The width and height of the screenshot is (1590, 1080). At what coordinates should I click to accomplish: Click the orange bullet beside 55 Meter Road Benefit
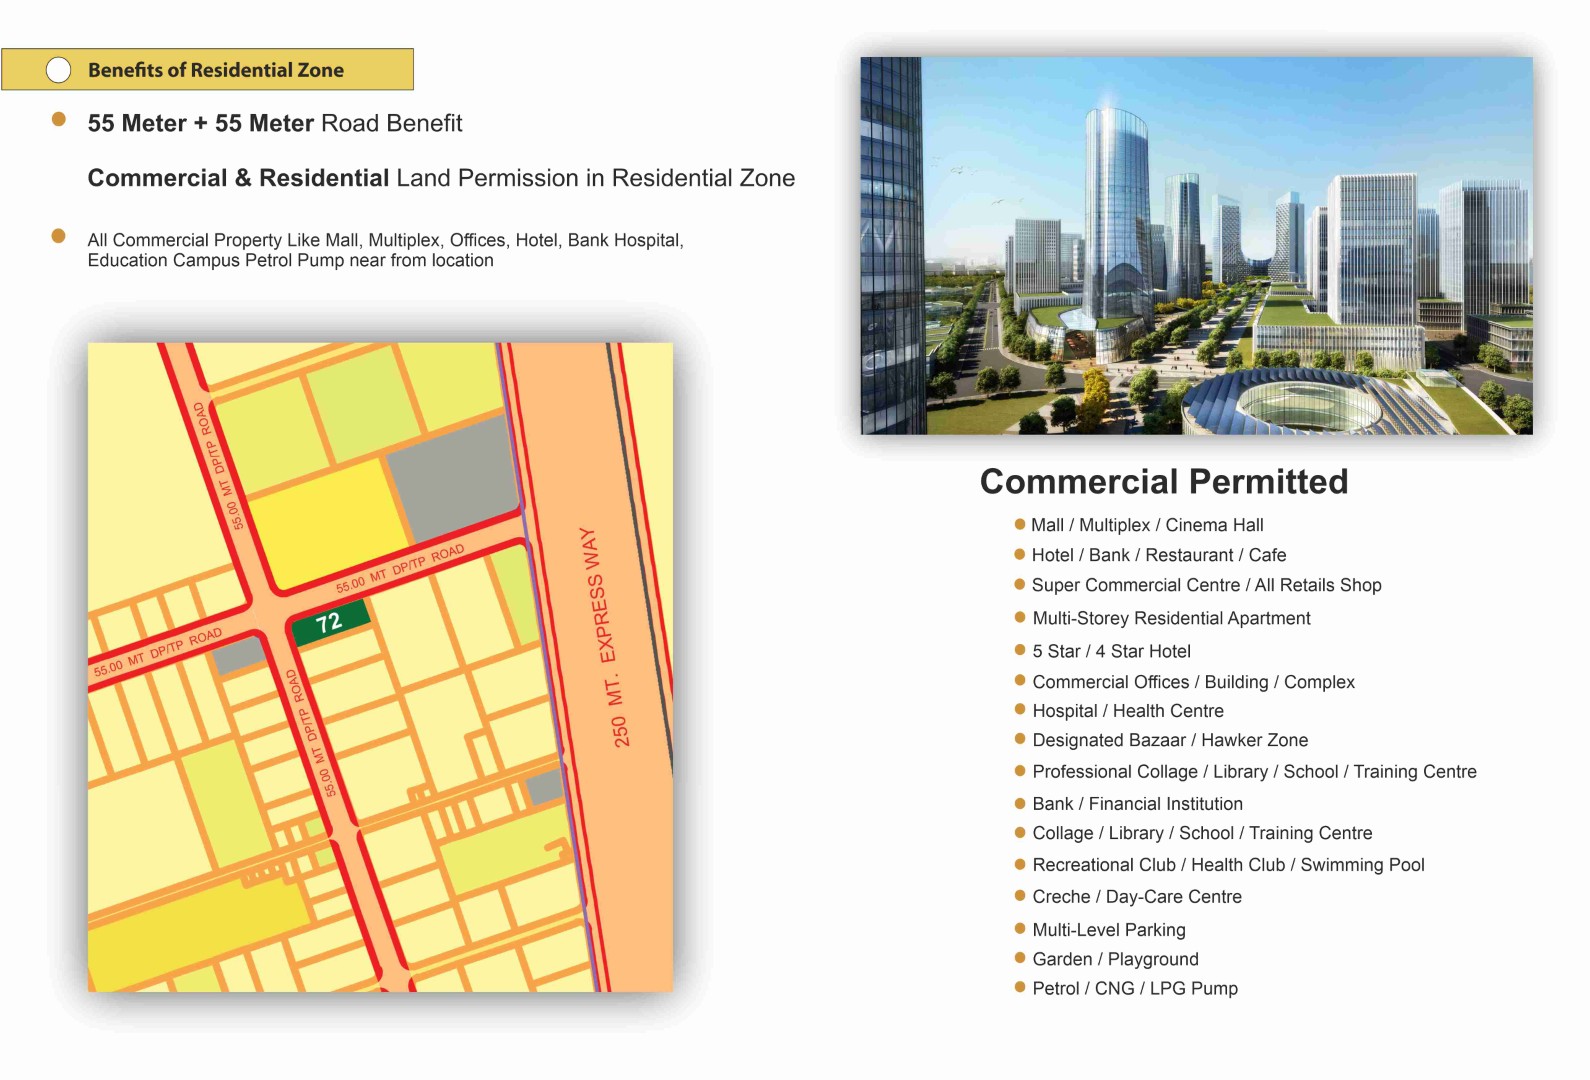pos(59,120)
